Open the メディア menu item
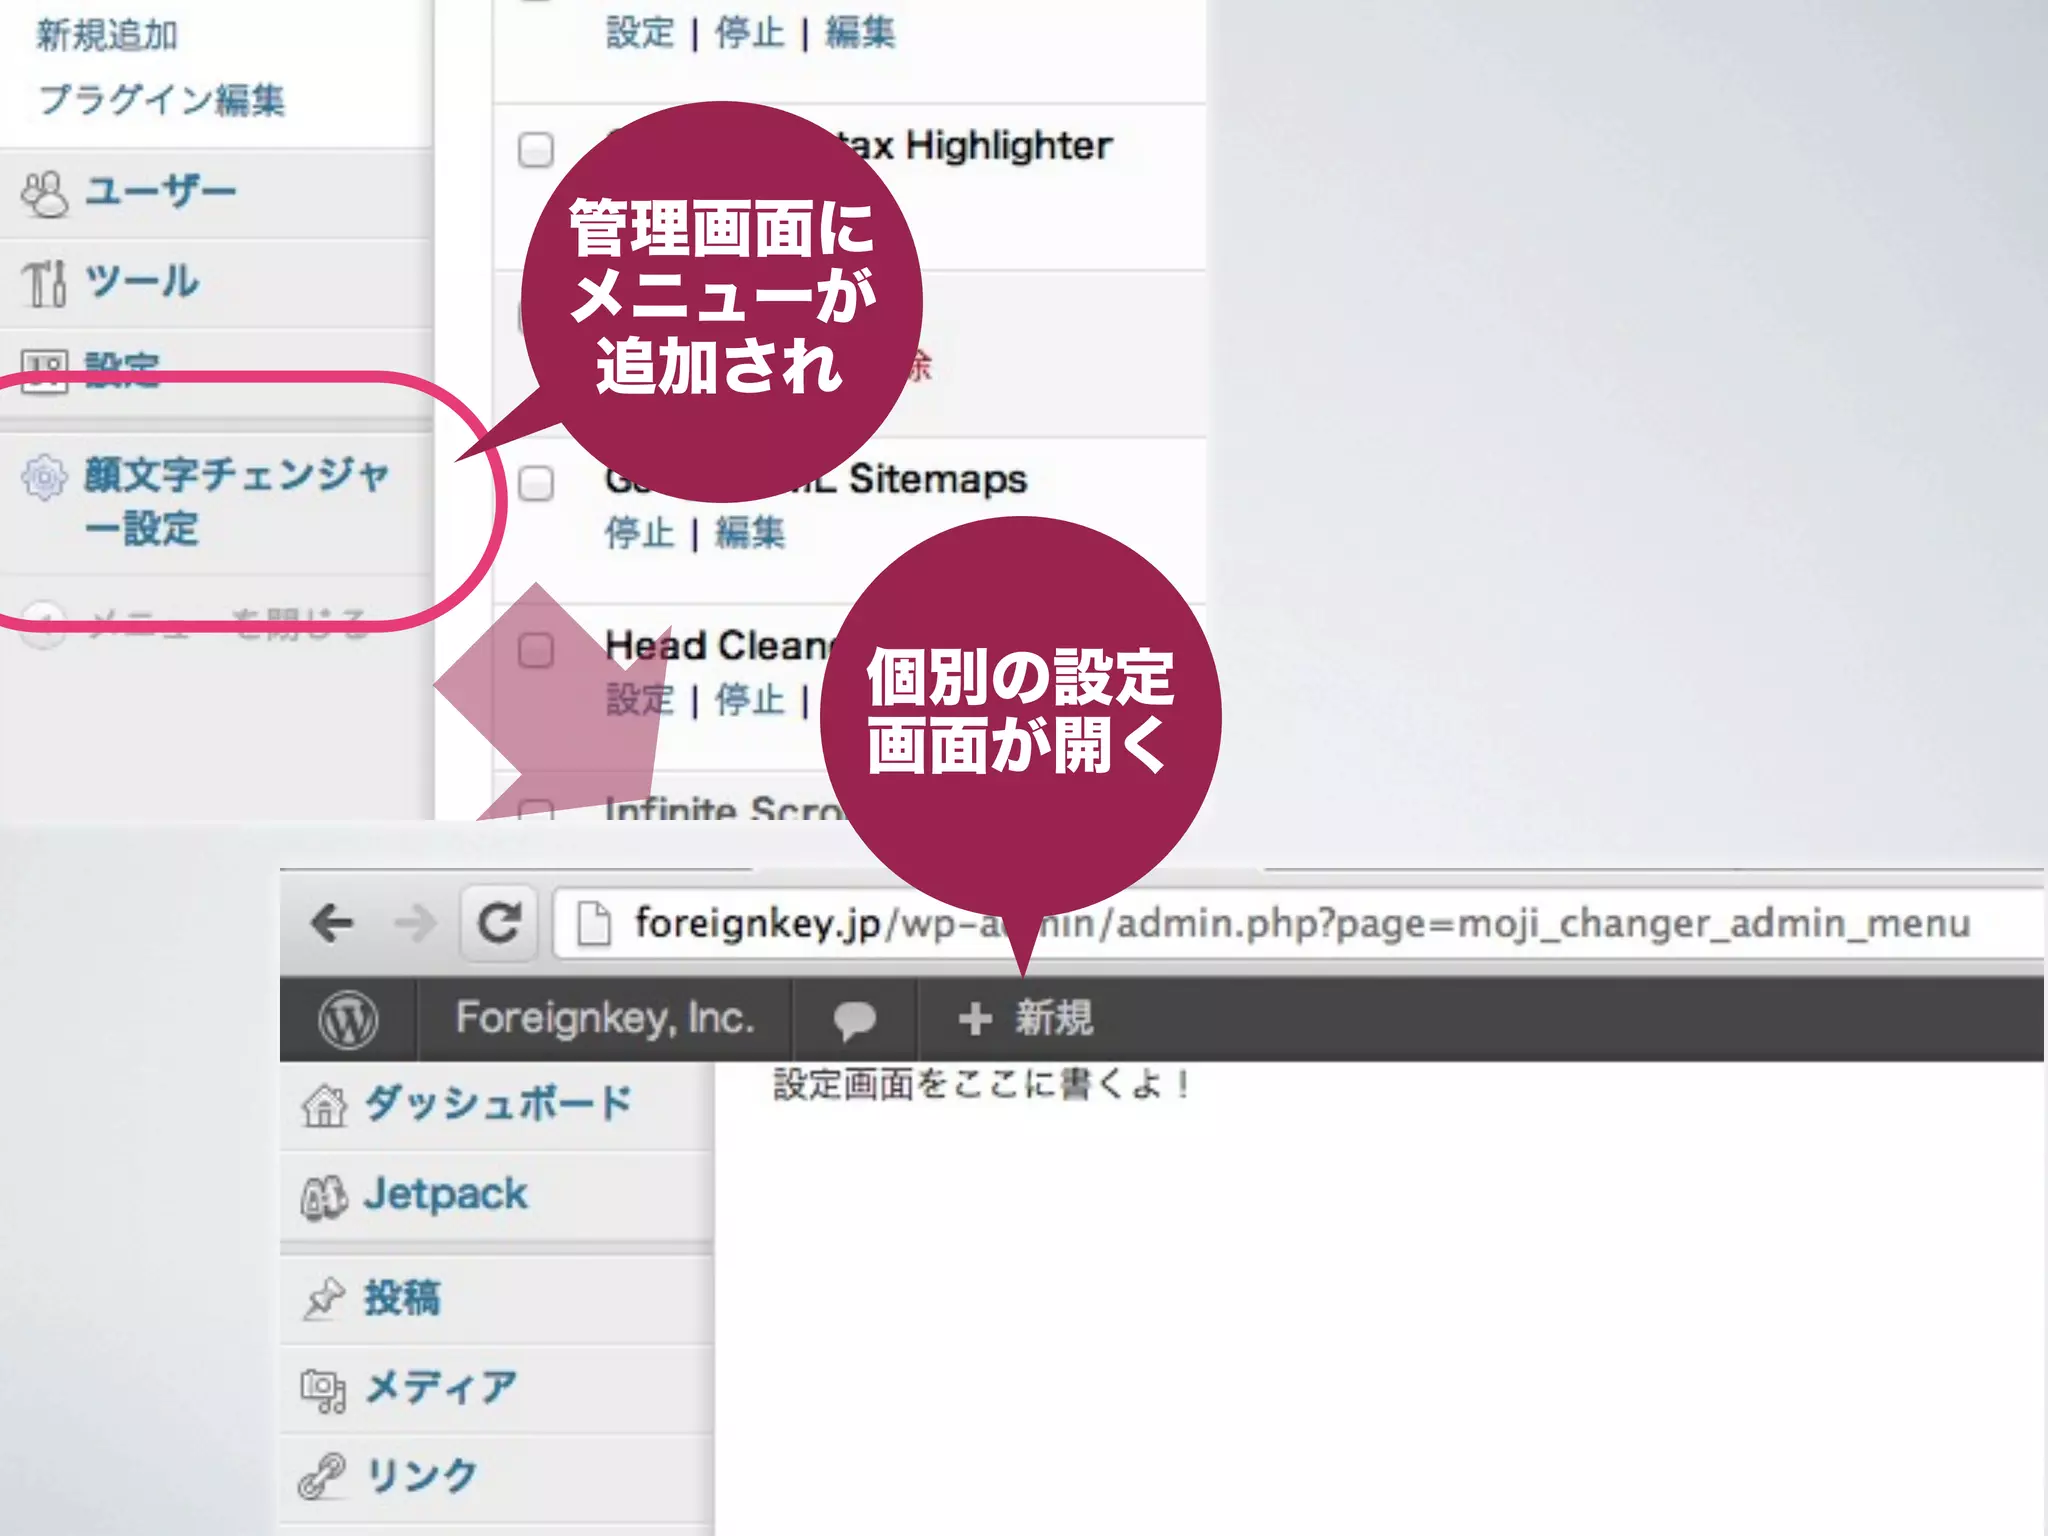This screenshot has height=1536, width=2048. point(441,1387)
